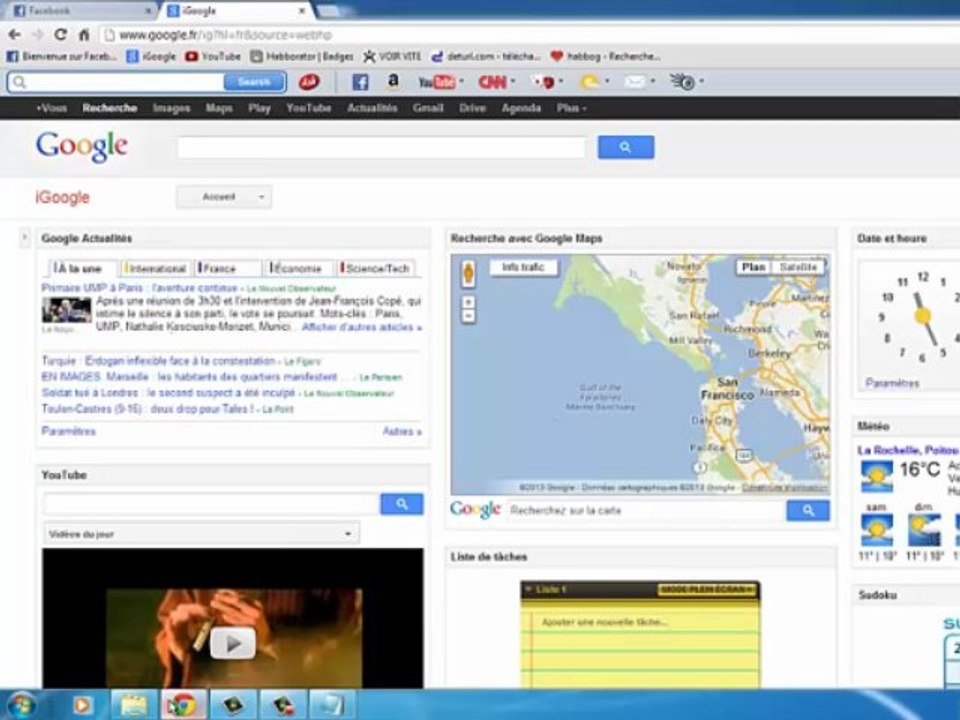Image resolution: width=960 pixels, height=720 pixels.
Task: Open the habbog Recherche bookmark
Action: click(x=605, y=56)
